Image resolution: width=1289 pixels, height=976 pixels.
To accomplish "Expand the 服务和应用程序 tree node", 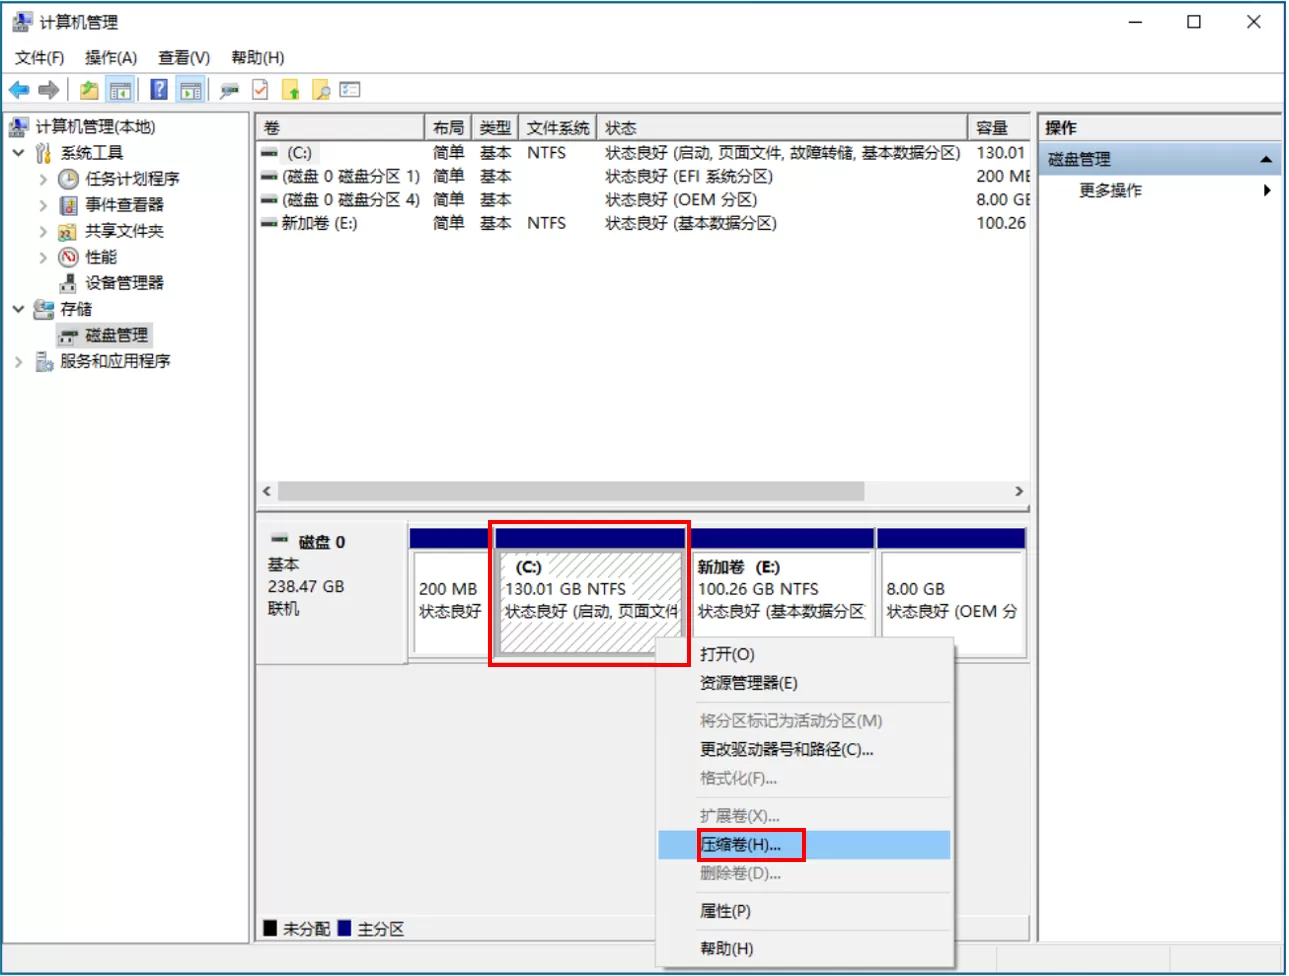I will point(17,361).
